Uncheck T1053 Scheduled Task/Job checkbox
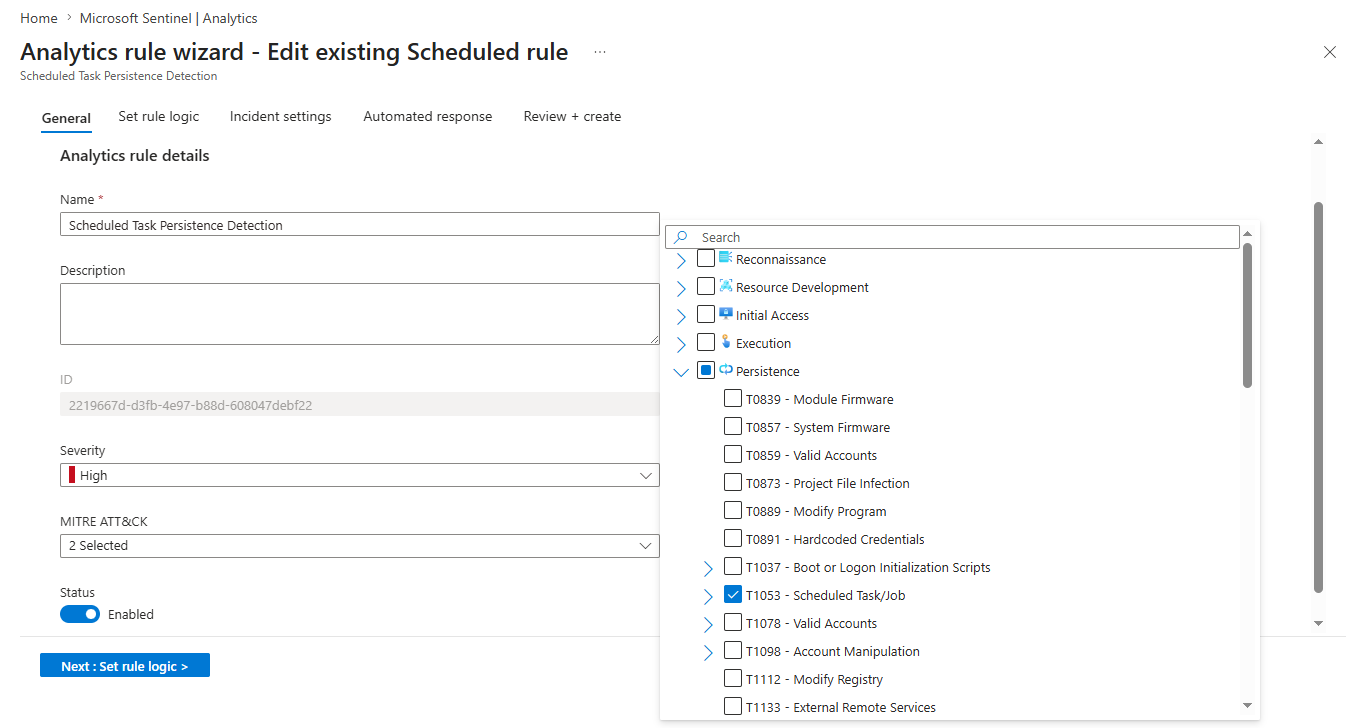Screen dimensions: 1366x728 [x=733, y=595]
